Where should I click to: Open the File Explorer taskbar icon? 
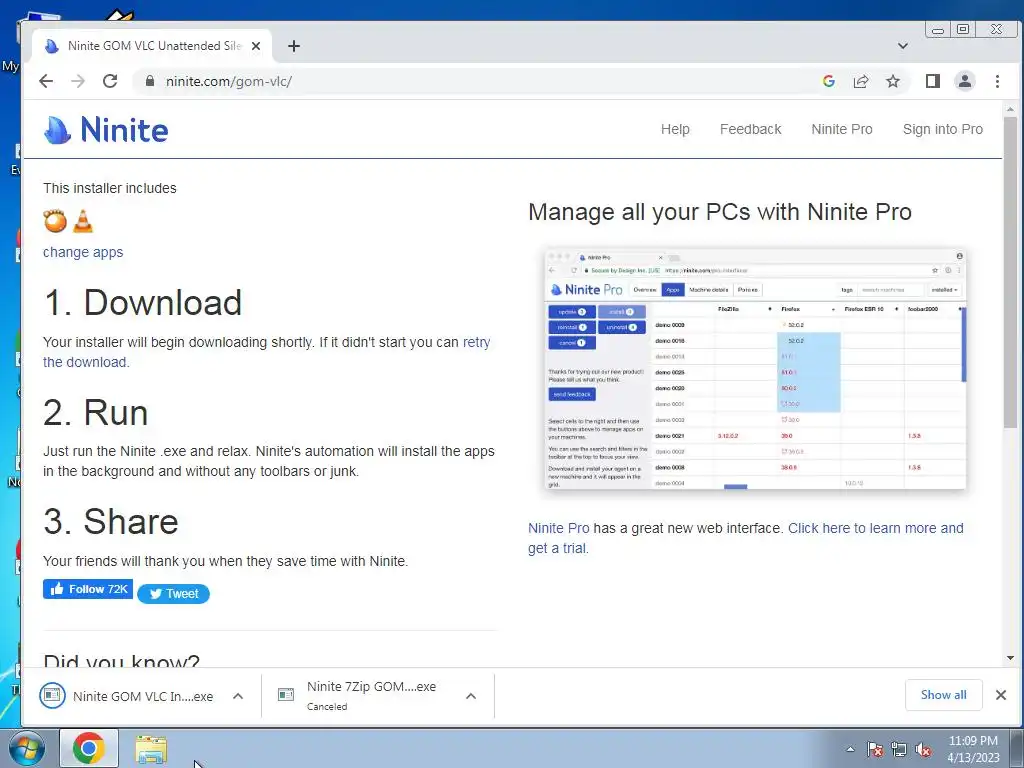tap(151, 748)
